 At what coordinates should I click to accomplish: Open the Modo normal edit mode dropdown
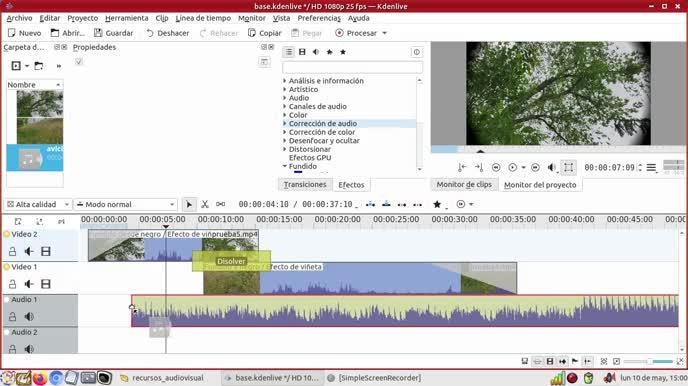pos(125,204)
